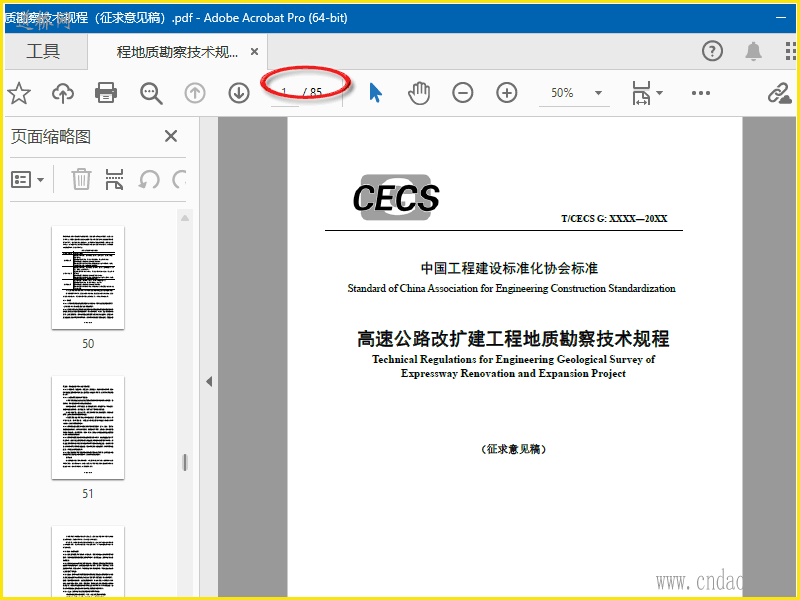The width and height of the screenshot is (800, 600).
Task: Upload the file with the cloud icon
Action: (x=63, y=93)
